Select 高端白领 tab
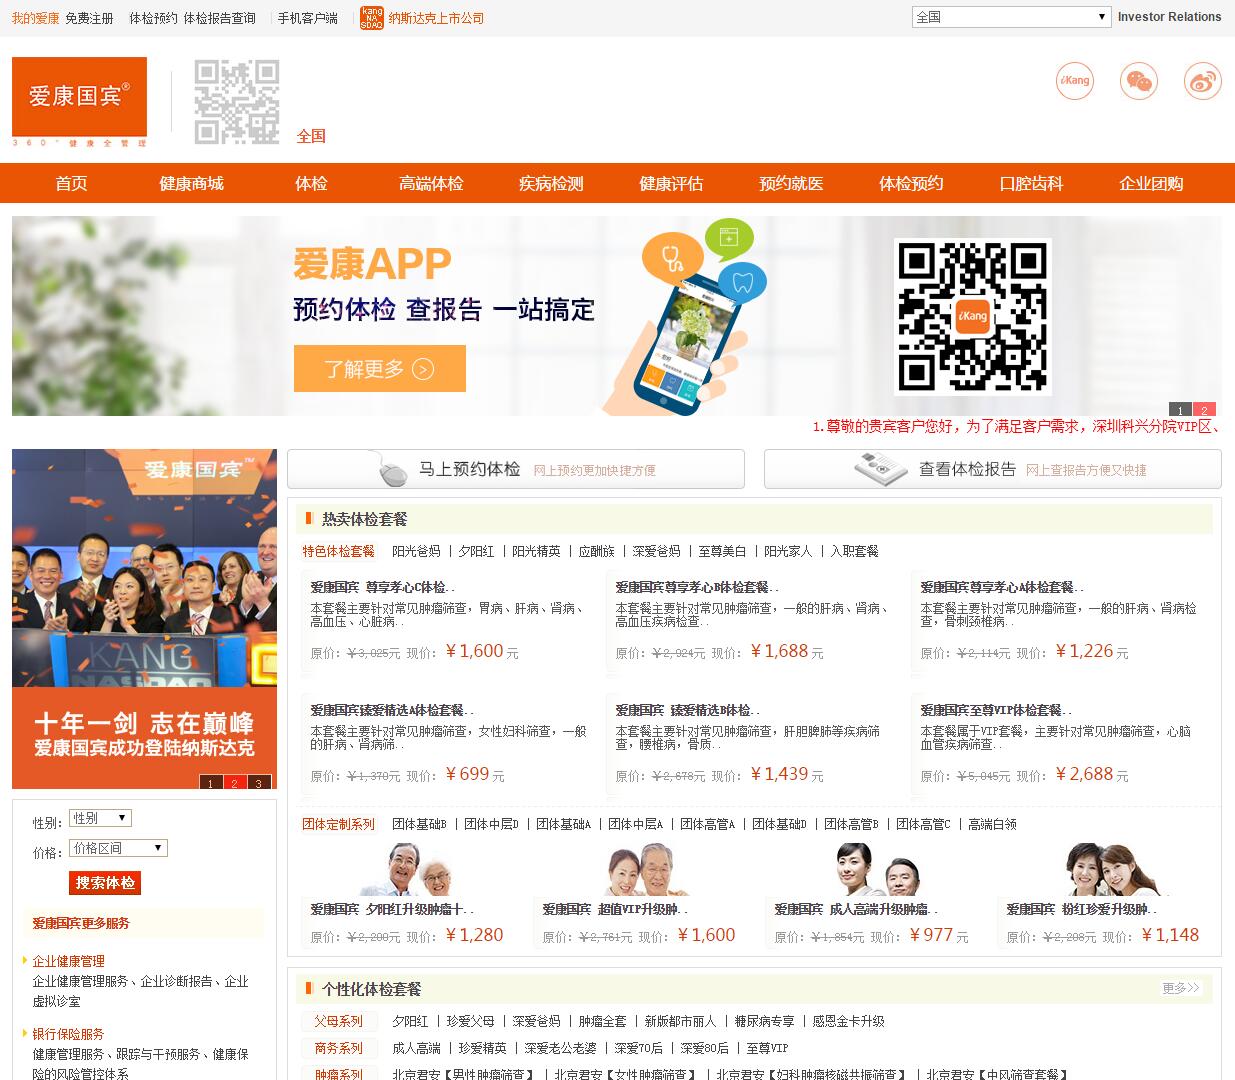1235x1080 pixels. pyautogui.click(x=992, y=824)
